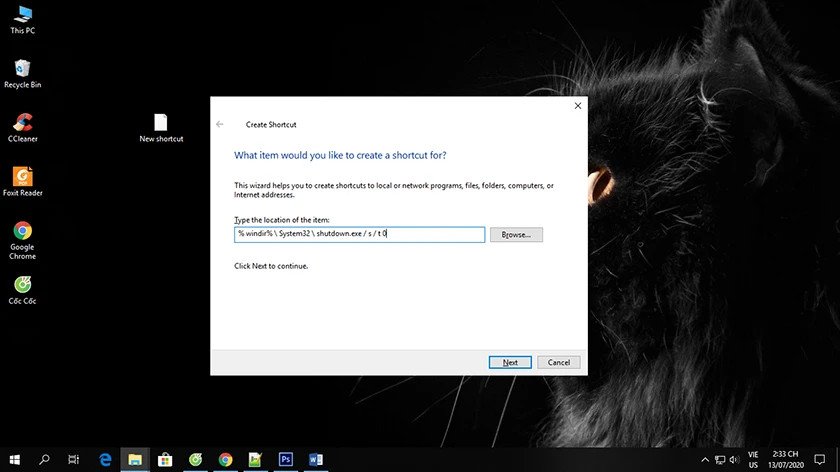Open Microsoft Store from the taskbar
This screenshot has height=472, width=840.
(165, 459)
